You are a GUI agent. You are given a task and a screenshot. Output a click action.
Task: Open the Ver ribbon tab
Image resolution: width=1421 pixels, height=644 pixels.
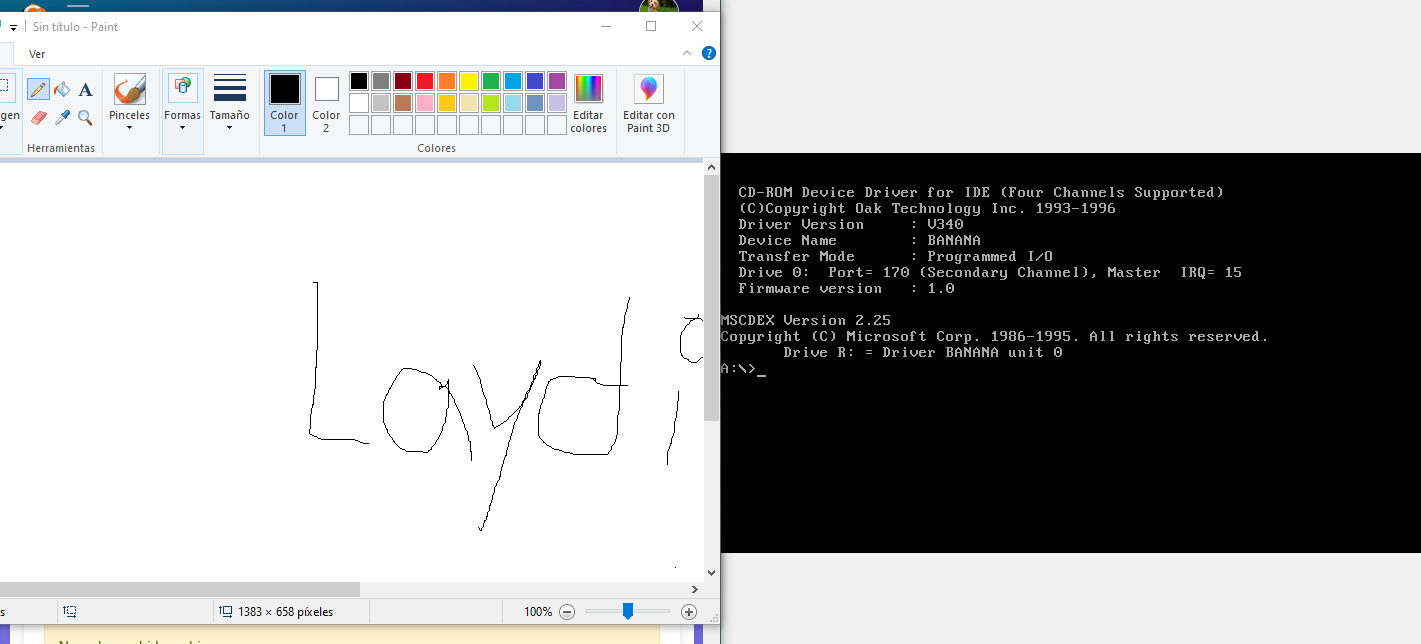tap(37, 54)
